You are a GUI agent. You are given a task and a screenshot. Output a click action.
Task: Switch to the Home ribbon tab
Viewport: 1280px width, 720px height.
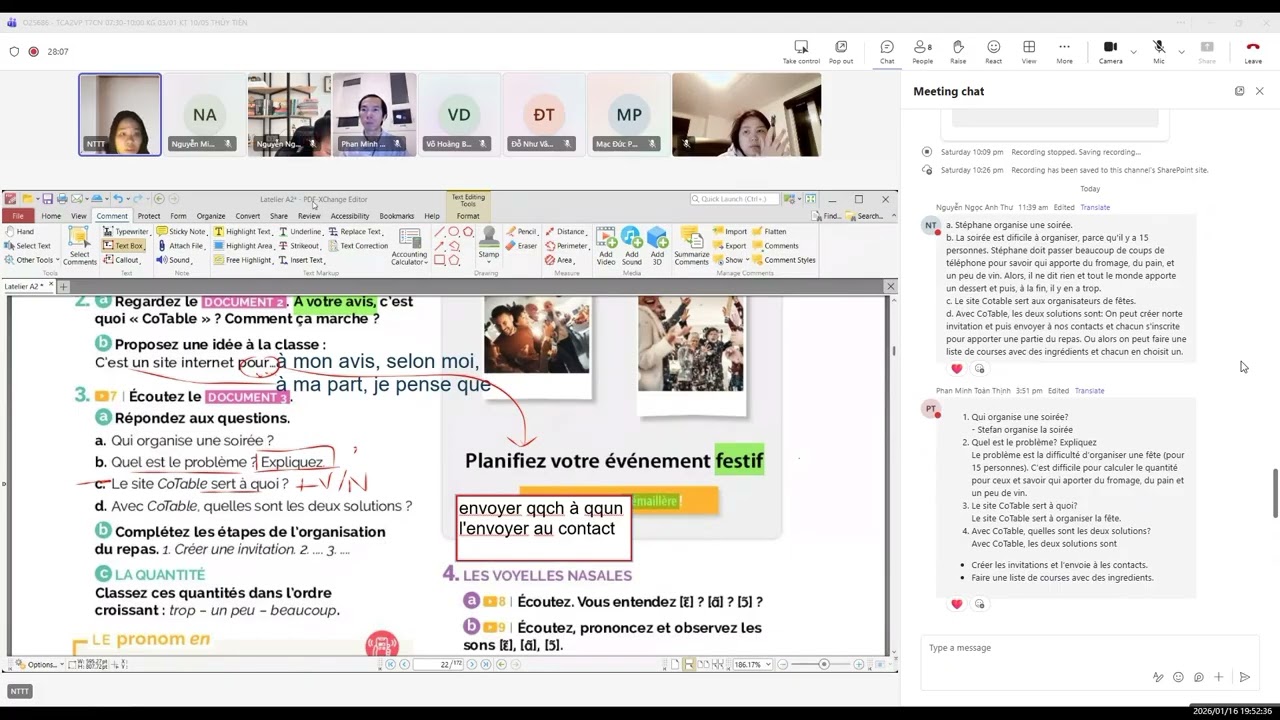[51, 216]
